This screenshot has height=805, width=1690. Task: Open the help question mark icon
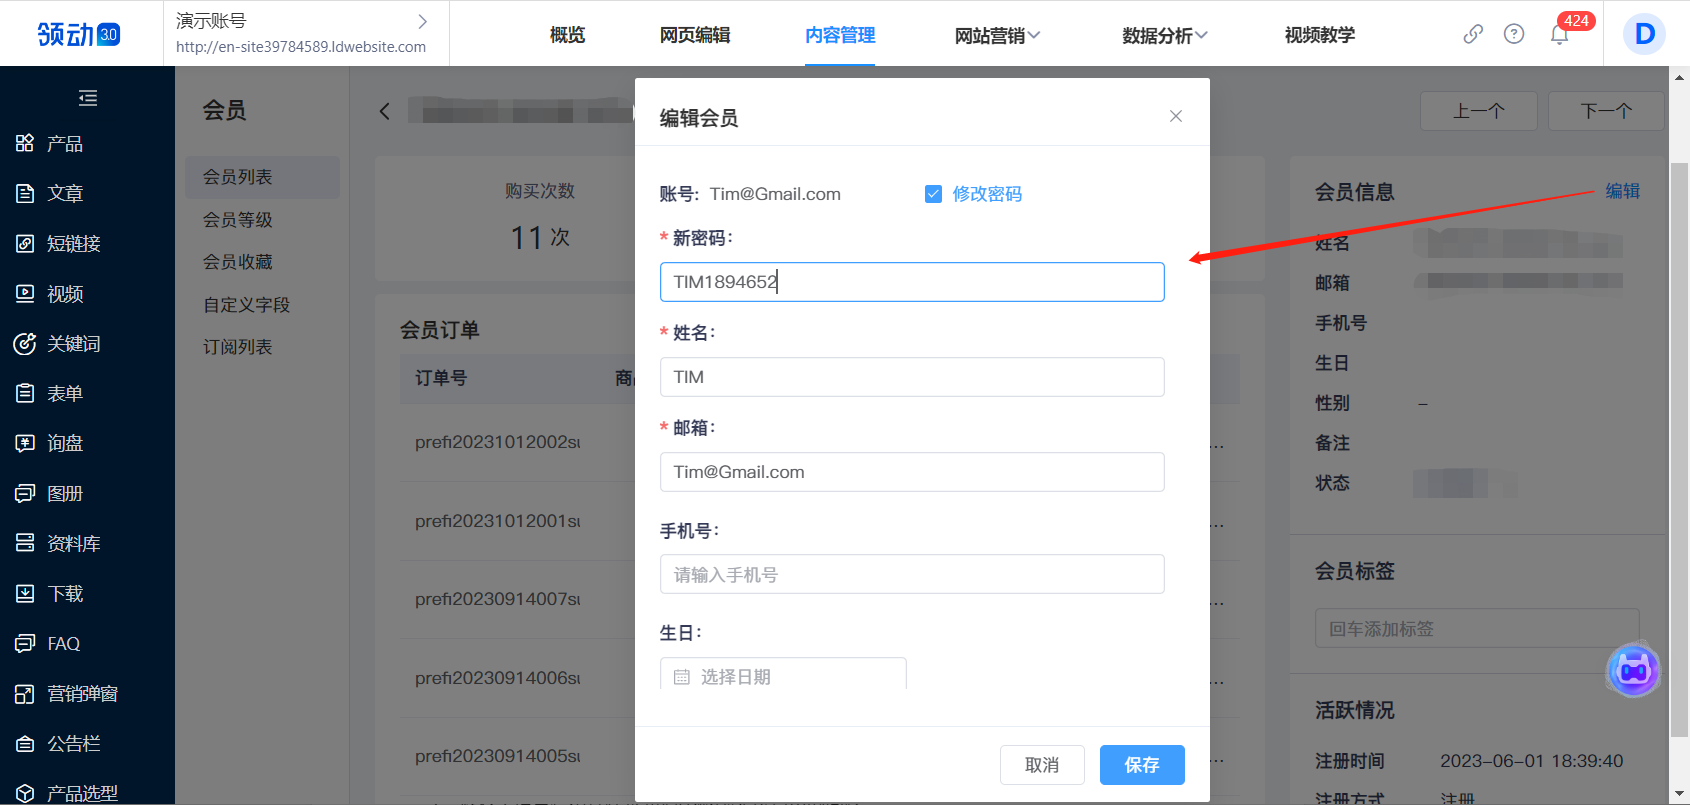click(1514, 34)
